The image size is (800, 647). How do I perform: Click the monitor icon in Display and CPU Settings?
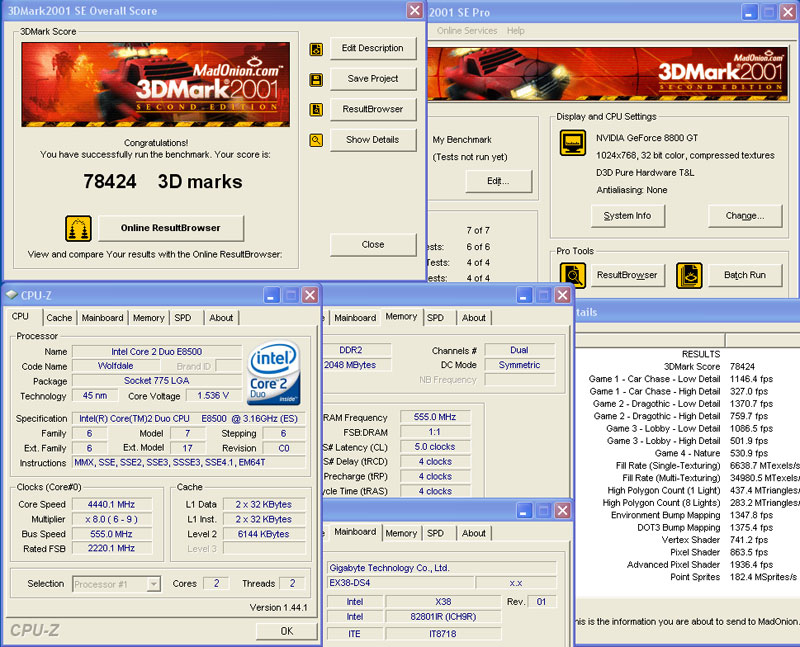tap(573, 142)
